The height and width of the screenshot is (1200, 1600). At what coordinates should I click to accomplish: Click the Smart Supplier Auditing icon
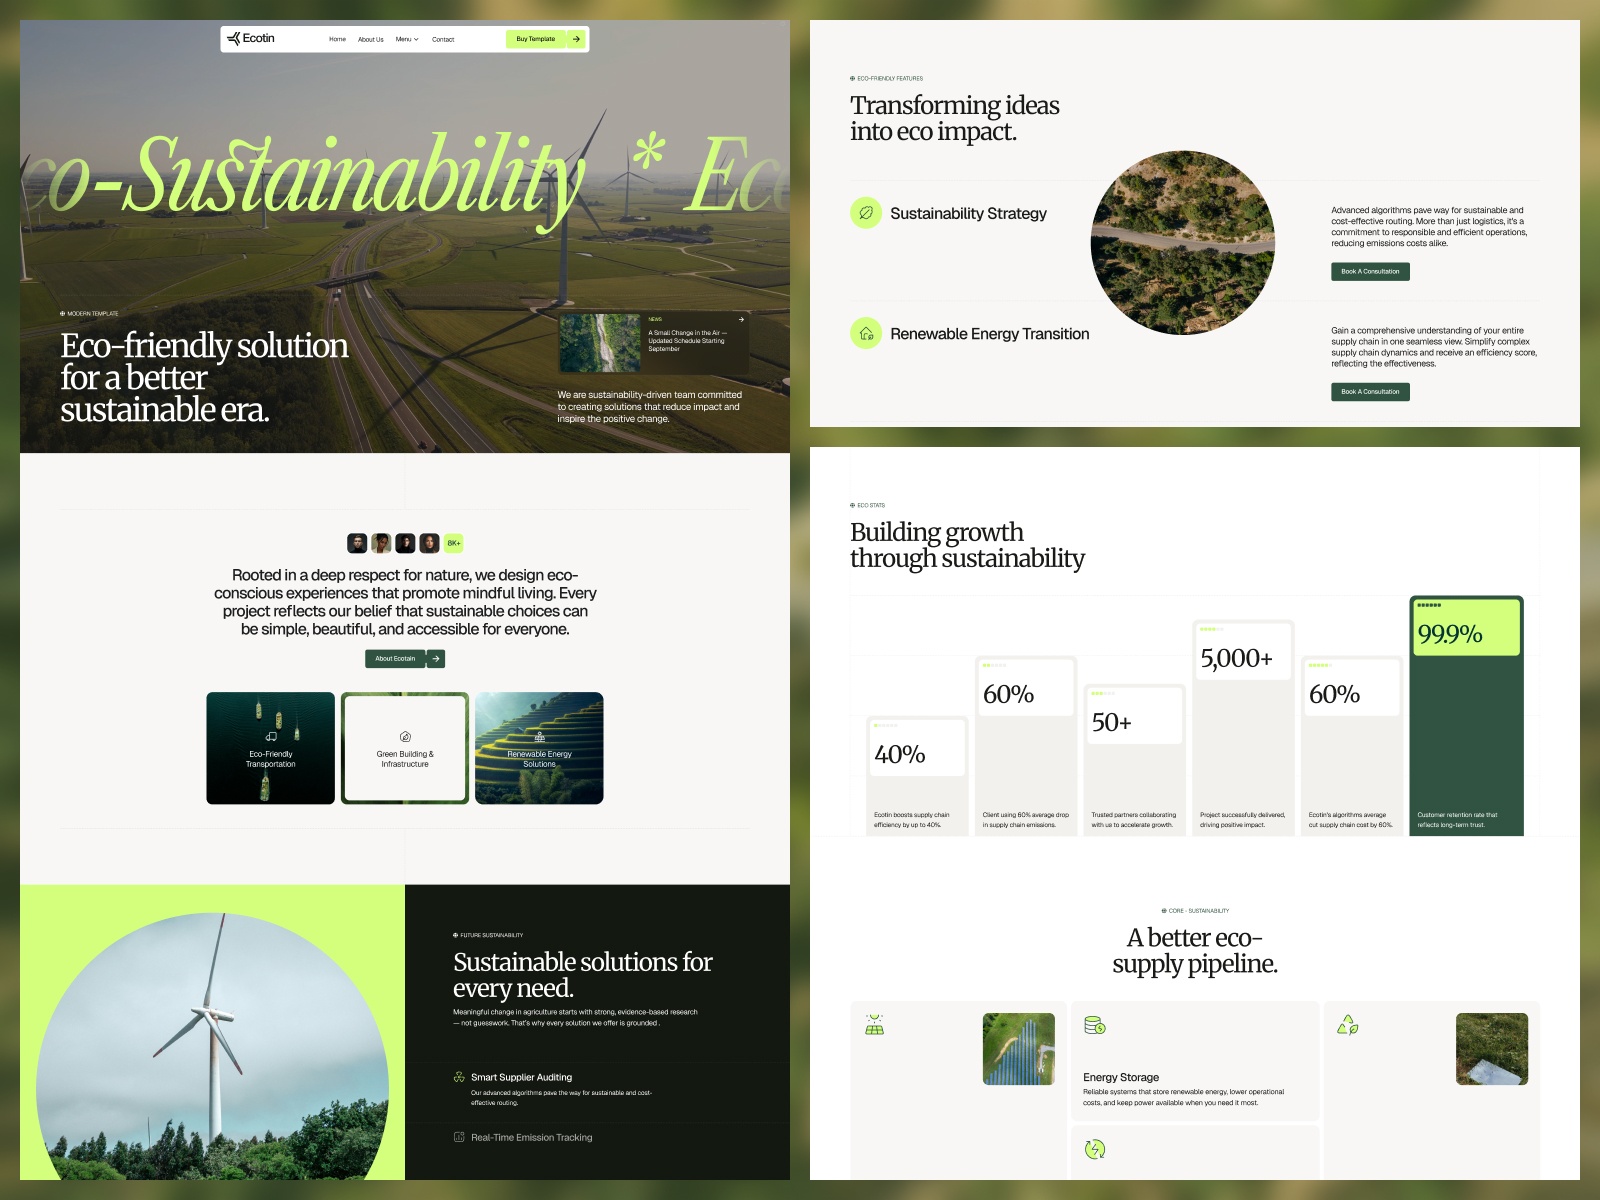click(459, 1077)
